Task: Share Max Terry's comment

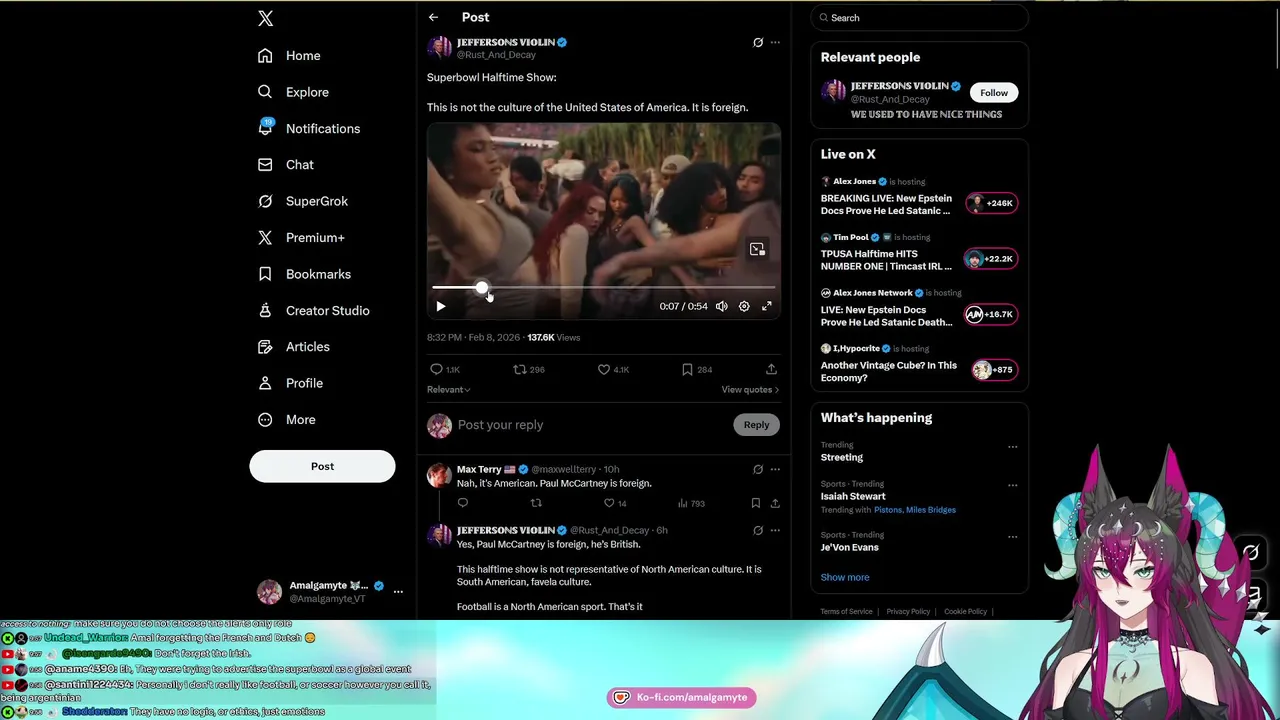Action: tap(775, 503)
